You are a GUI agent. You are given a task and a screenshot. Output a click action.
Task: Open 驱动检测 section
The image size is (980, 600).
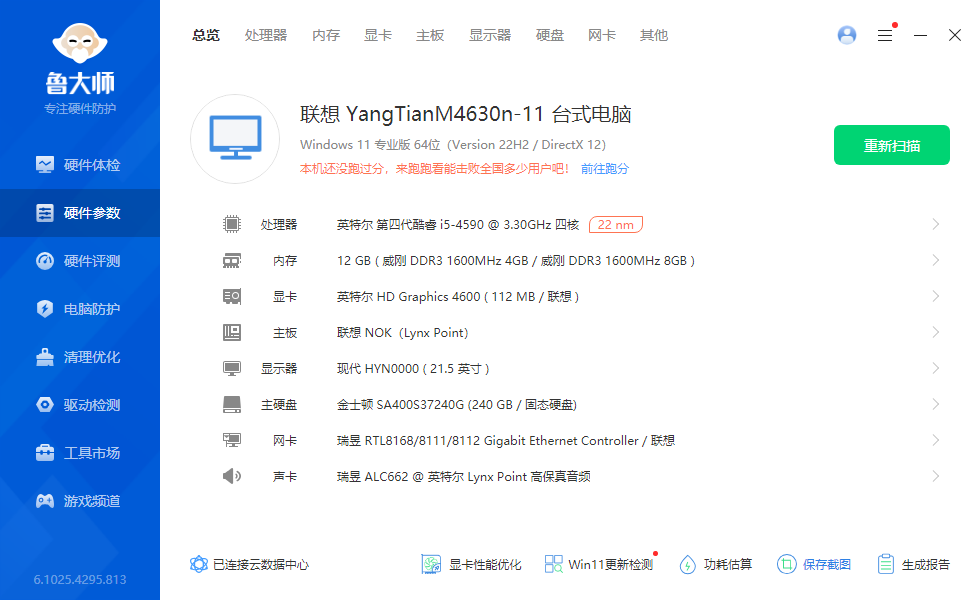tap(80, 405)
